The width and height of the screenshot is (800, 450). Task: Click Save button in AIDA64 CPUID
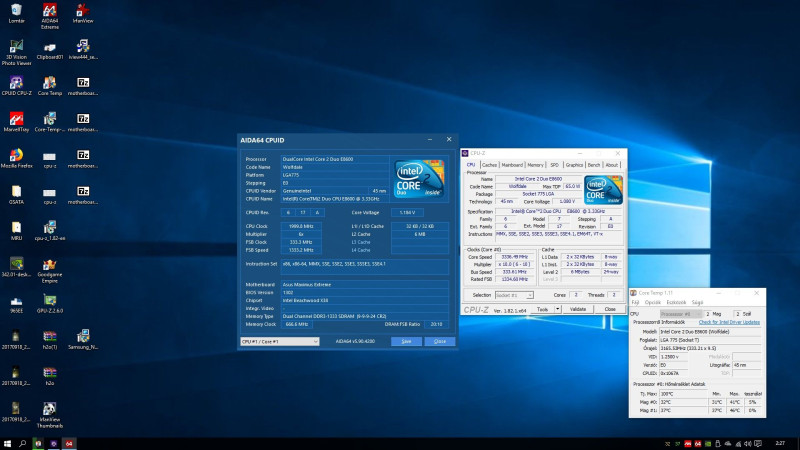[x=406, y=341]
